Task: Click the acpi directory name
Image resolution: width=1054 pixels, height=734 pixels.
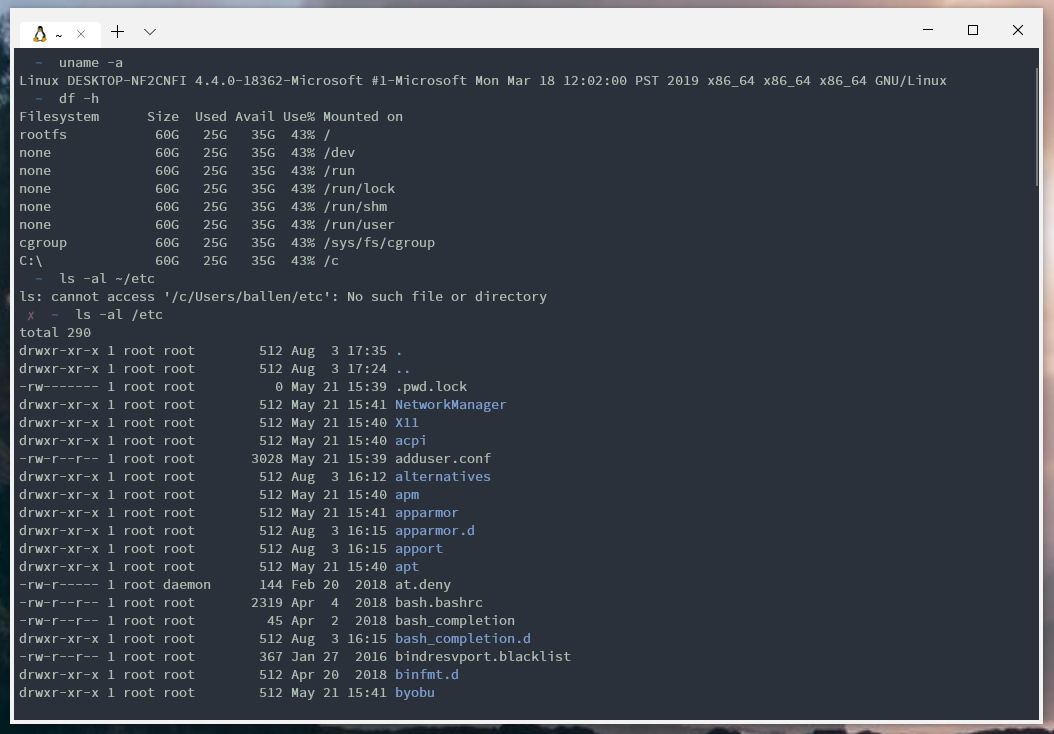Action: click(x=410, y=440)
